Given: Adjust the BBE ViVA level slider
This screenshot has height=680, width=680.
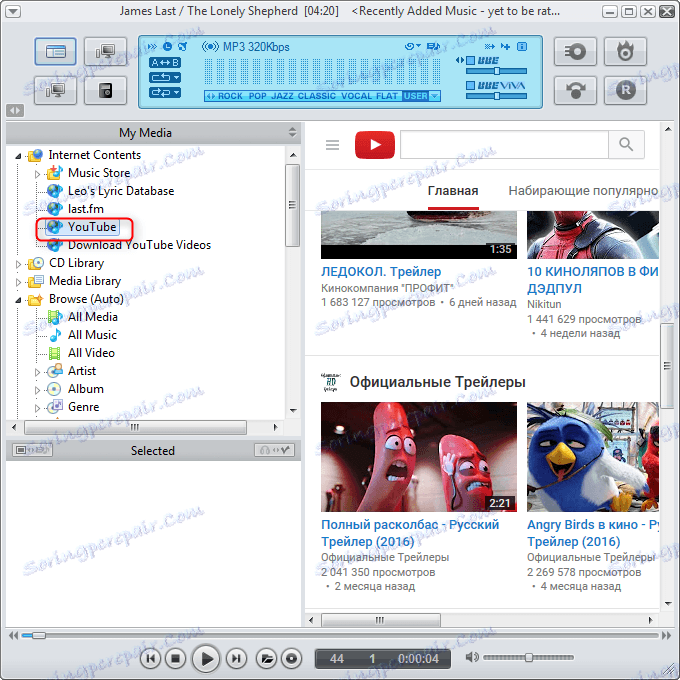Looking at the screenshot, I should pos(497,96).
